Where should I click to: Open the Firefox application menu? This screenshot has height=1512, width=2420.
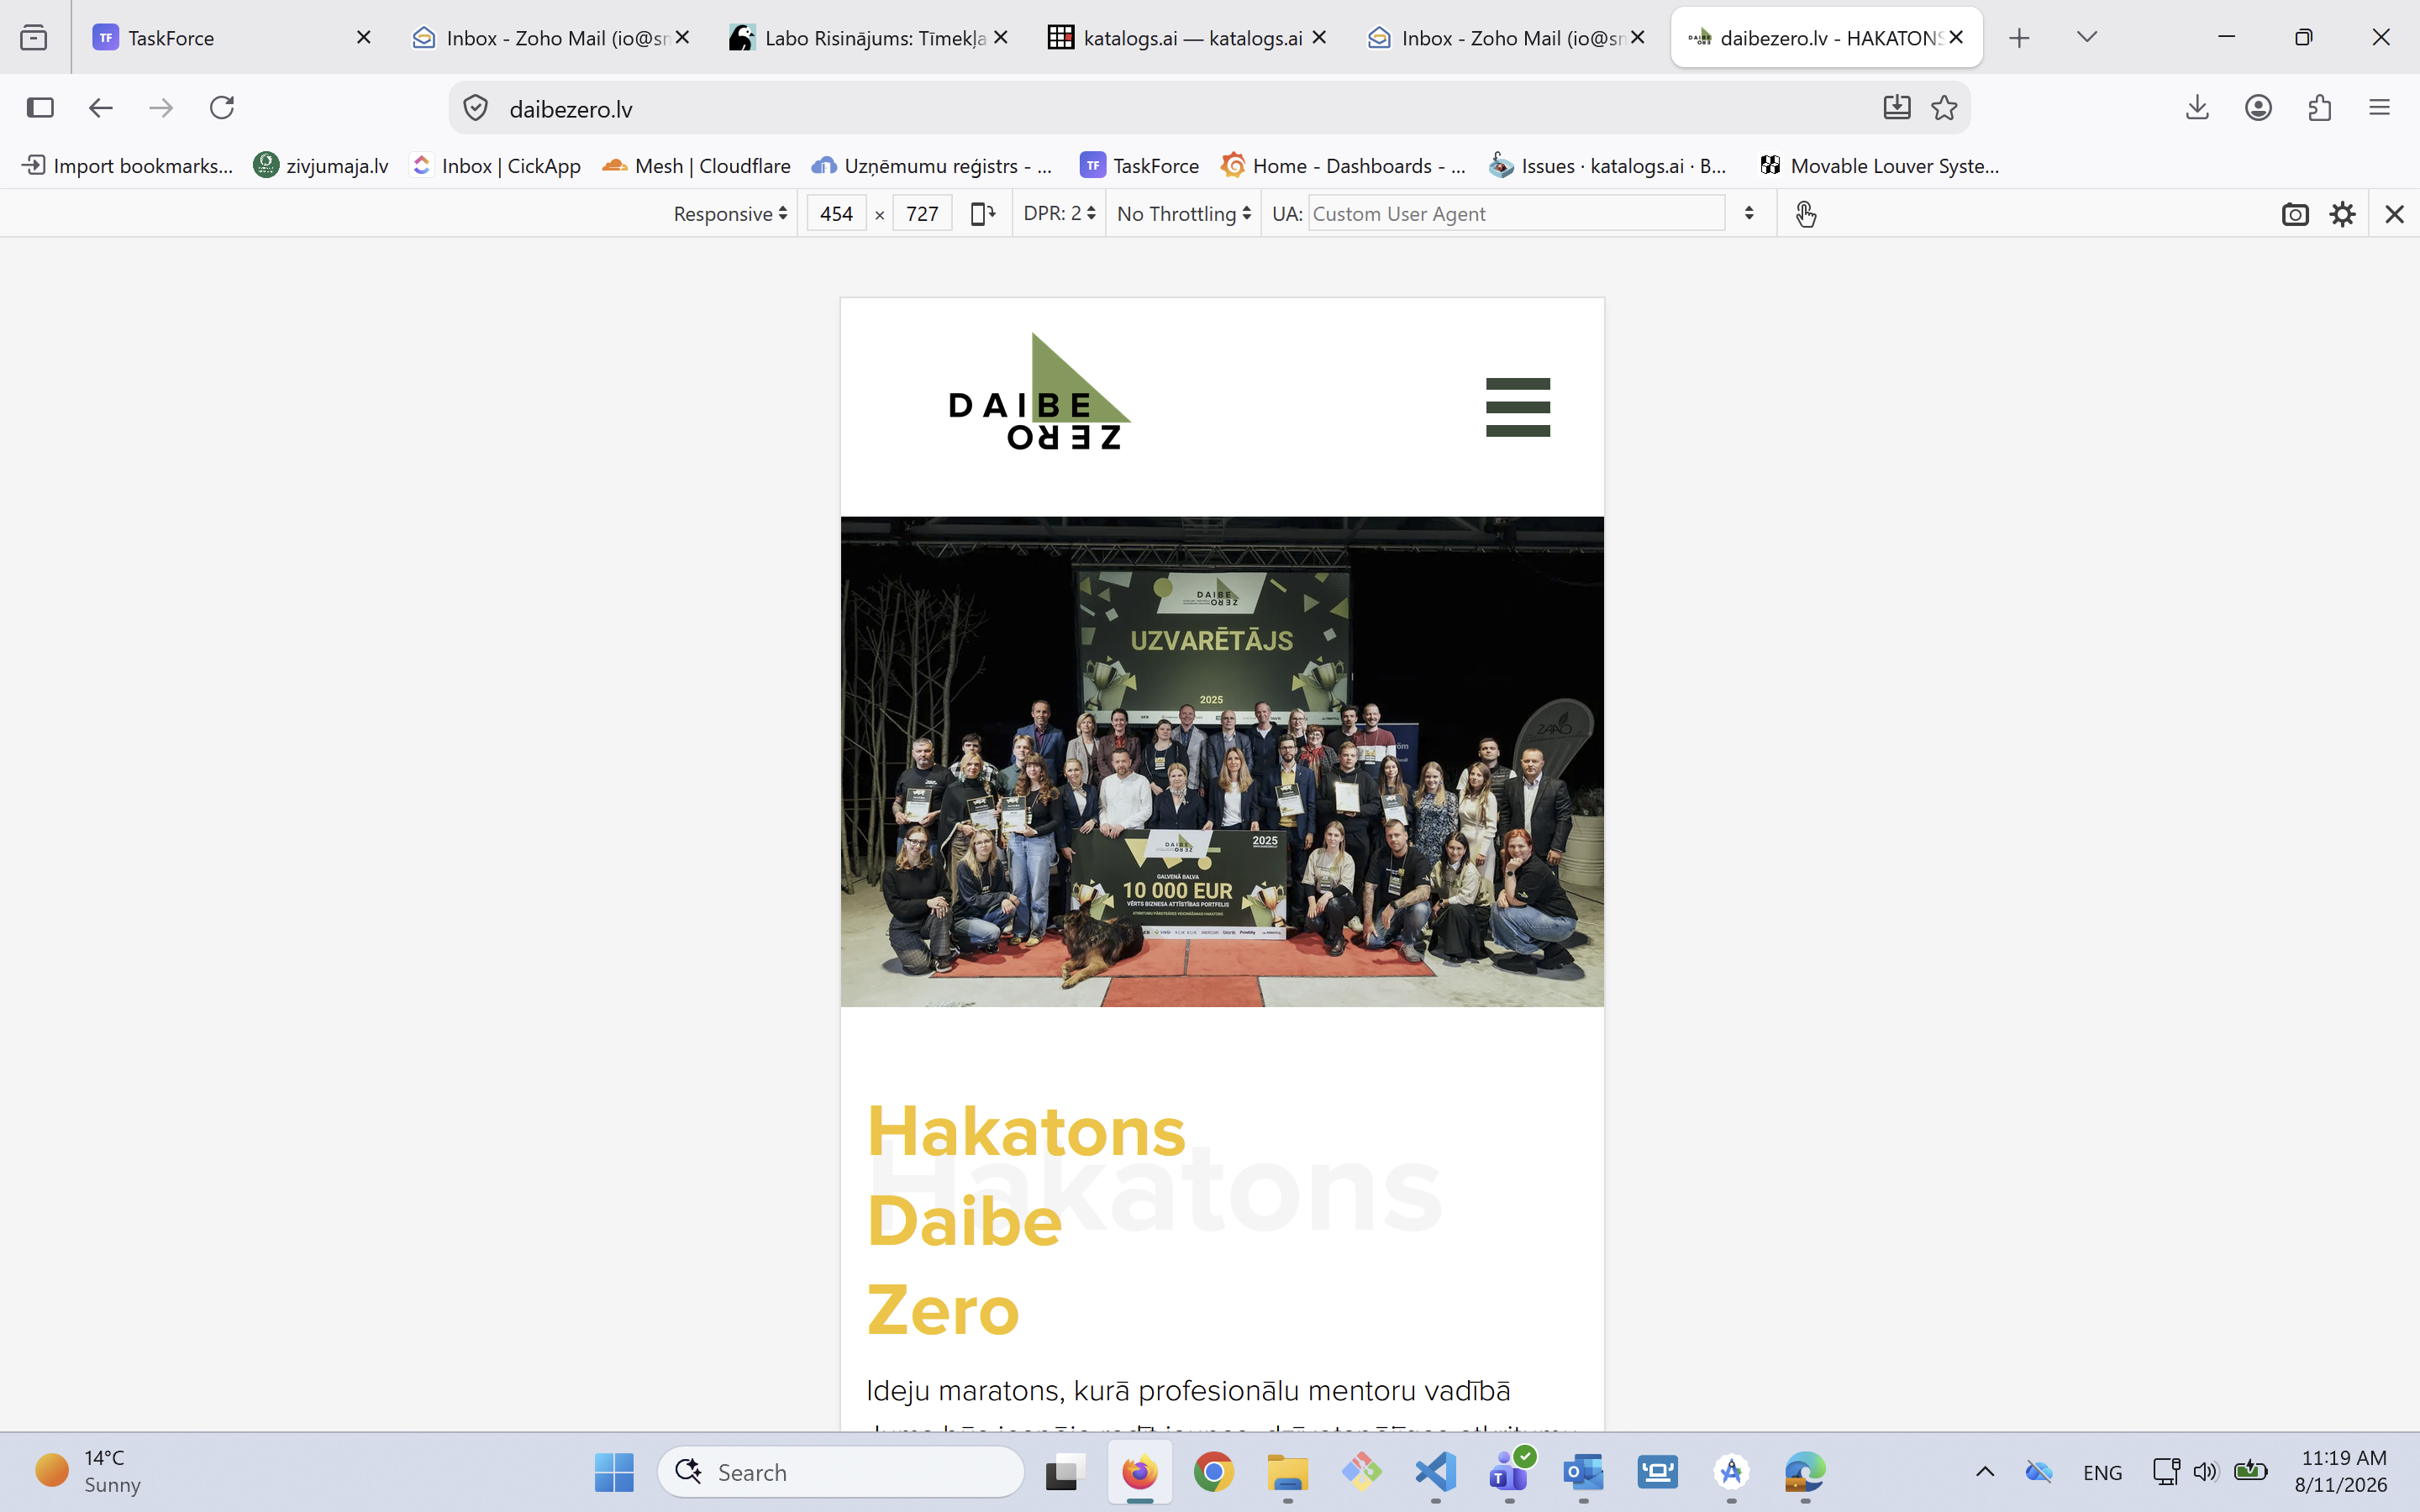pyautogui.click(x=2380, y=107)
